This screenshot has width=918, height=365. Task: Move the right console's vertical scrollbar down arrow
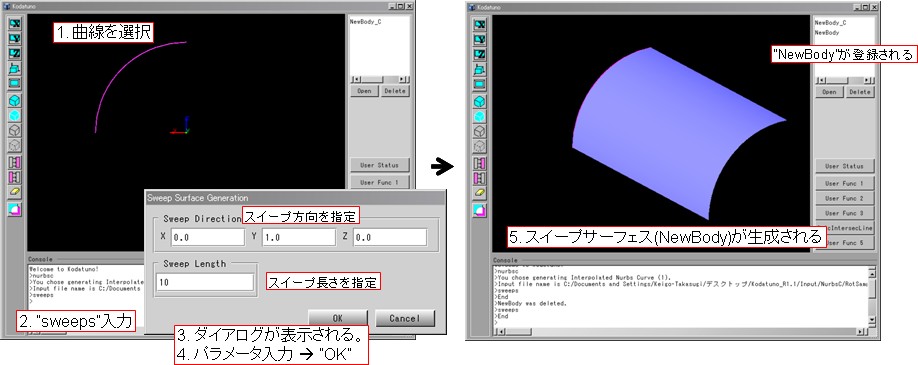coord(872,320)
